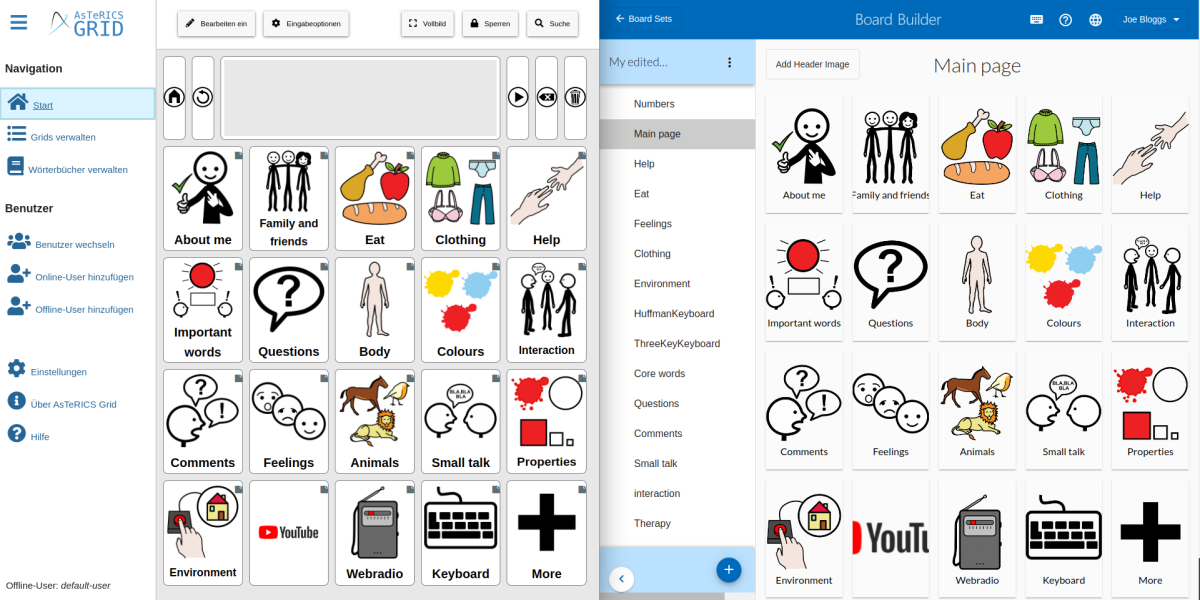
Task: Open the About me cell in AsTeRICS Grid
Action: tap(203, 198)
